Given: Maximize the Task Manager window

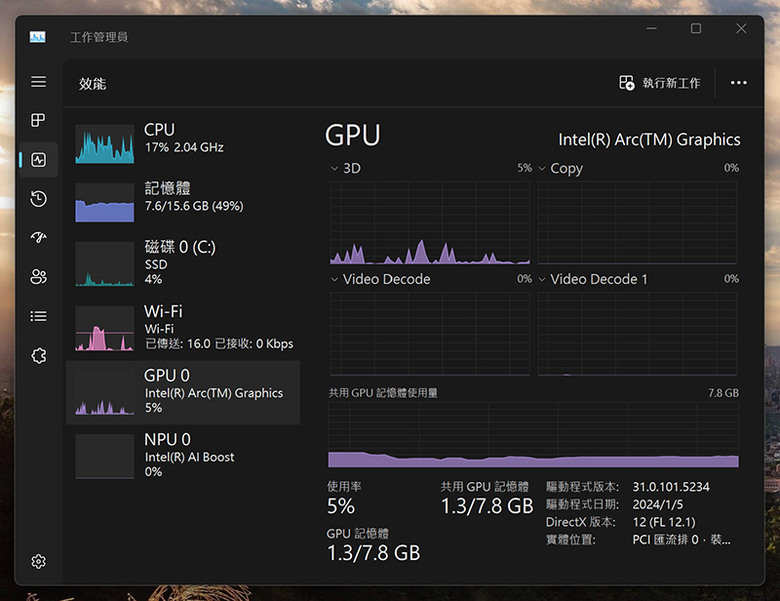Looking at the screenshot, I should point(696,29).
